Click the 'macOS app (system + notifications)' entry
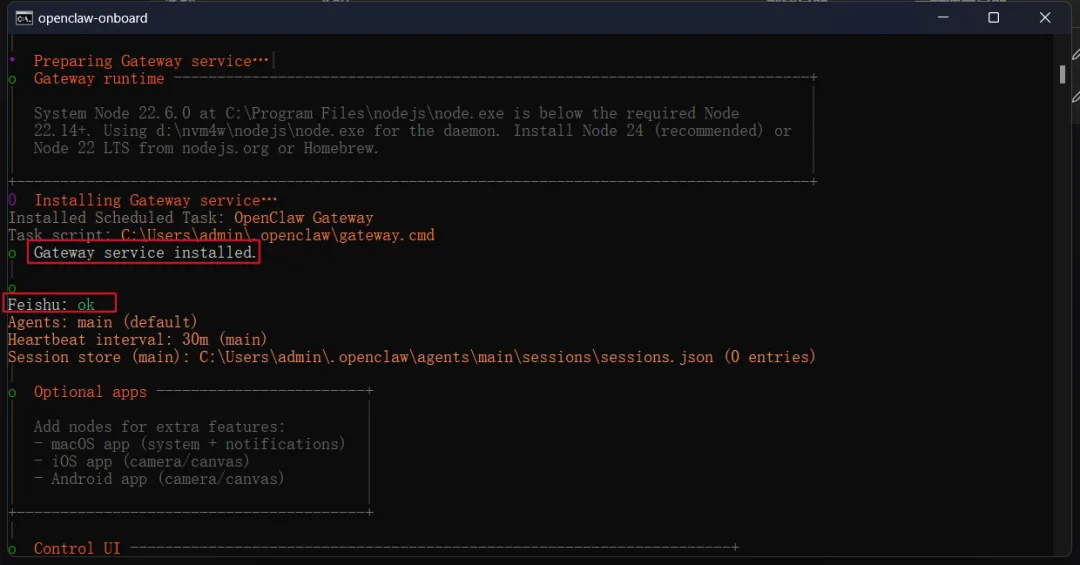1080x565 pixels. [x=189, y=444]
